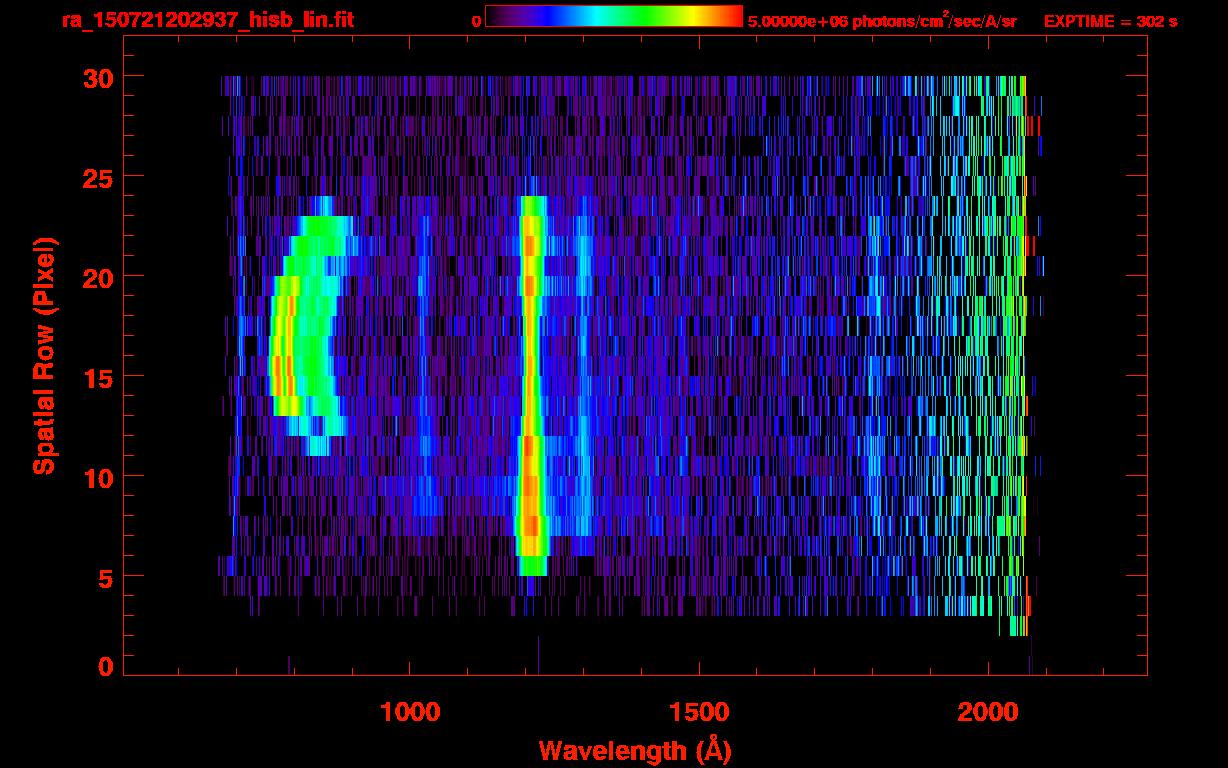This screenshot has width=1228, height=768.
Task: Click the green noisy band near 2050 Å
Action: tap(1018, 355)
